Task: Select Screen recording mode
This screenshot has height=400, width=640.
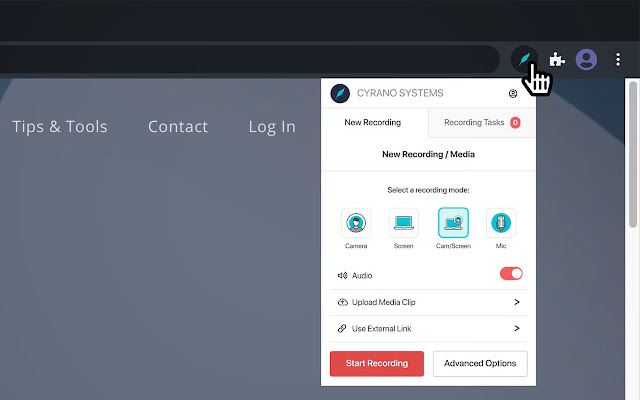Action: (404, 223)
